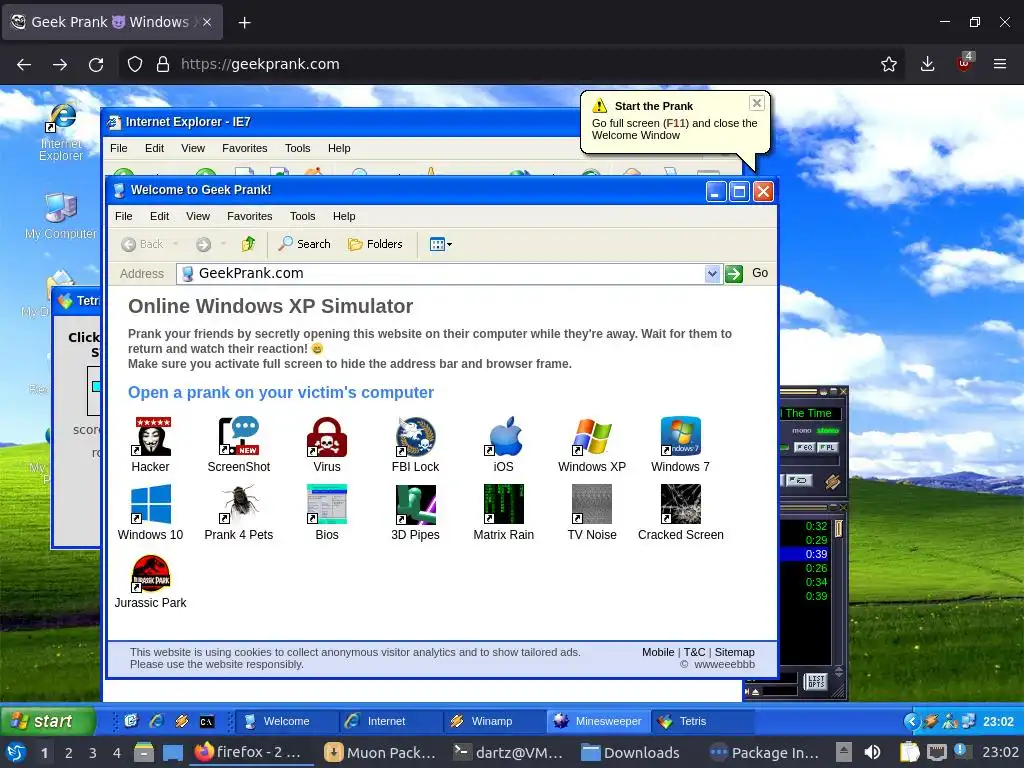Toggle Winamp repeat button
Viewport: 1024px width, 768px height.
(799, 481)
